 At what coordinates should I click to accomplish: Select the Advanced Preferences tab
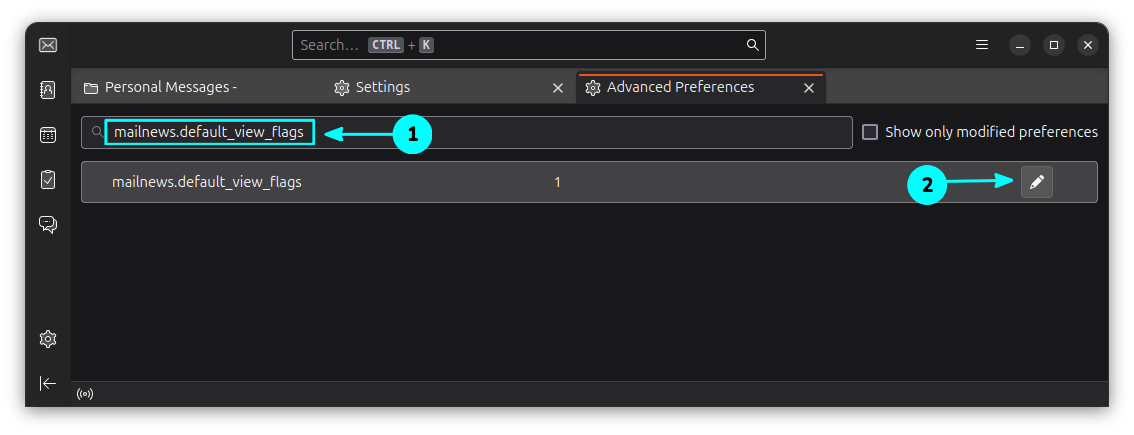pyautogui.click(x=680, y=88)
